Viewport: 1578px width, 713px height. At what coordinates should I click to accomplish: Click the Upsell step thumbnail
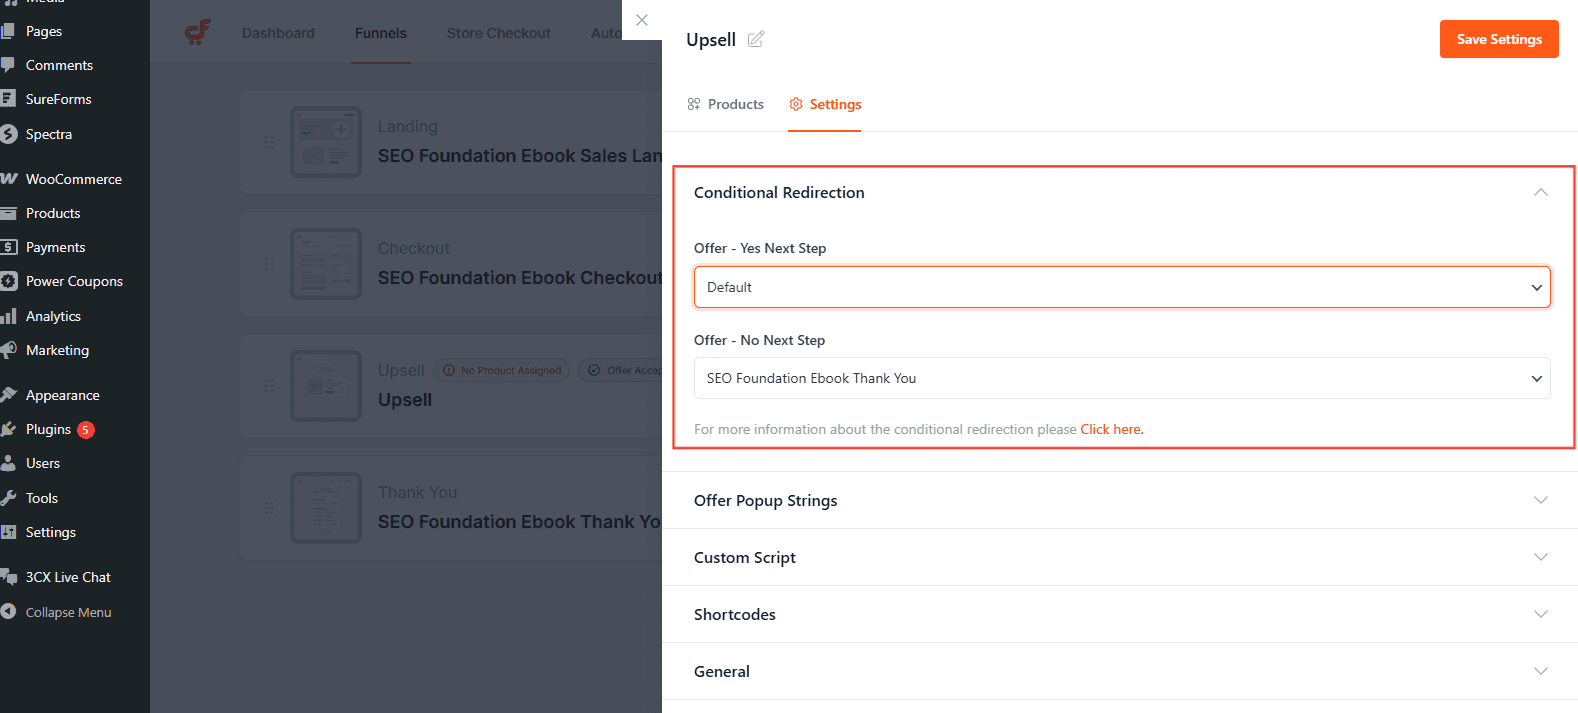[326, 386]
